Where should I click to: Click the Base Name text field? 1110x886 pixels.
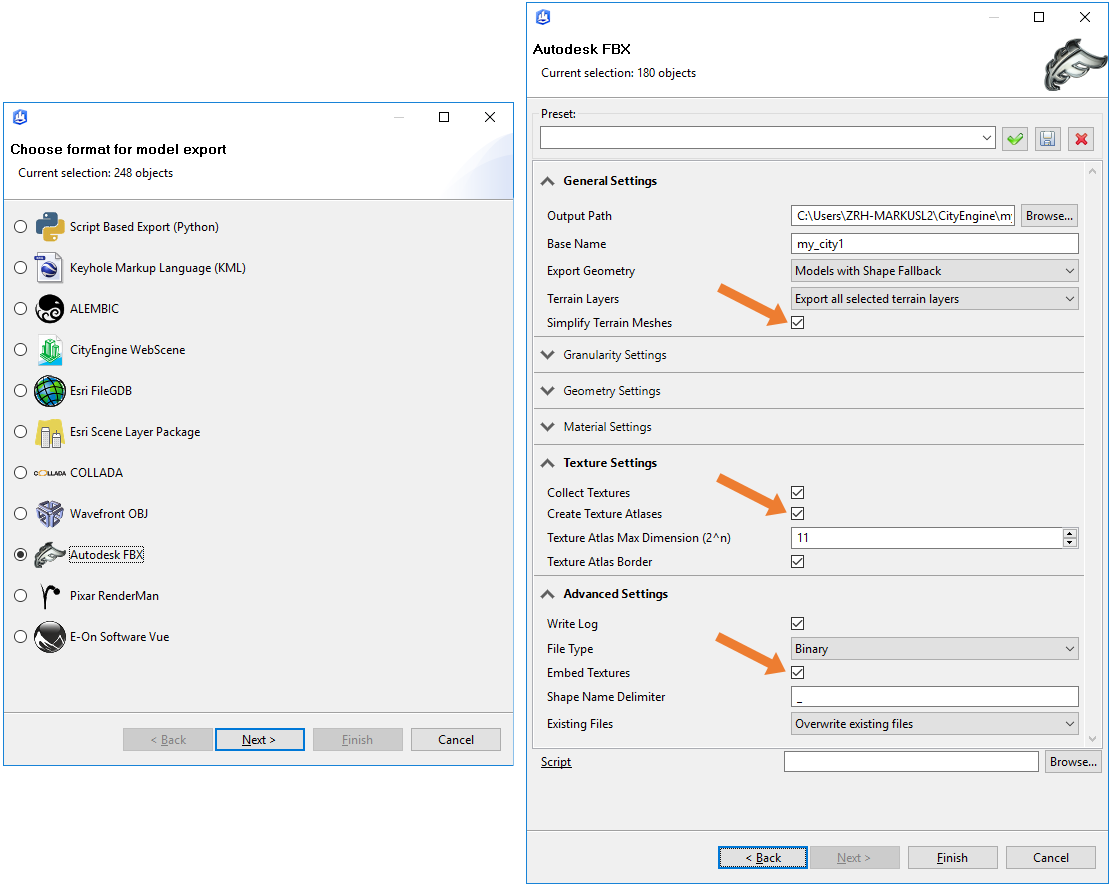(934, 244)
